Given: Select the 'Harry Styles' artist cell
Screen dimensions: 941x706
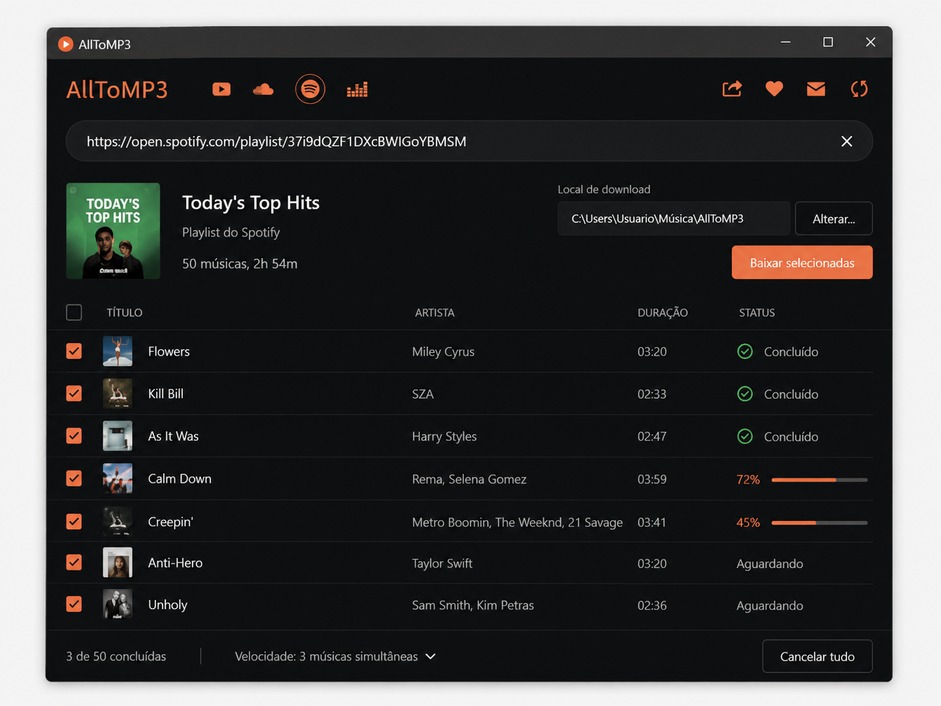Looking at the screenshot, I should [x=444, y=436].
